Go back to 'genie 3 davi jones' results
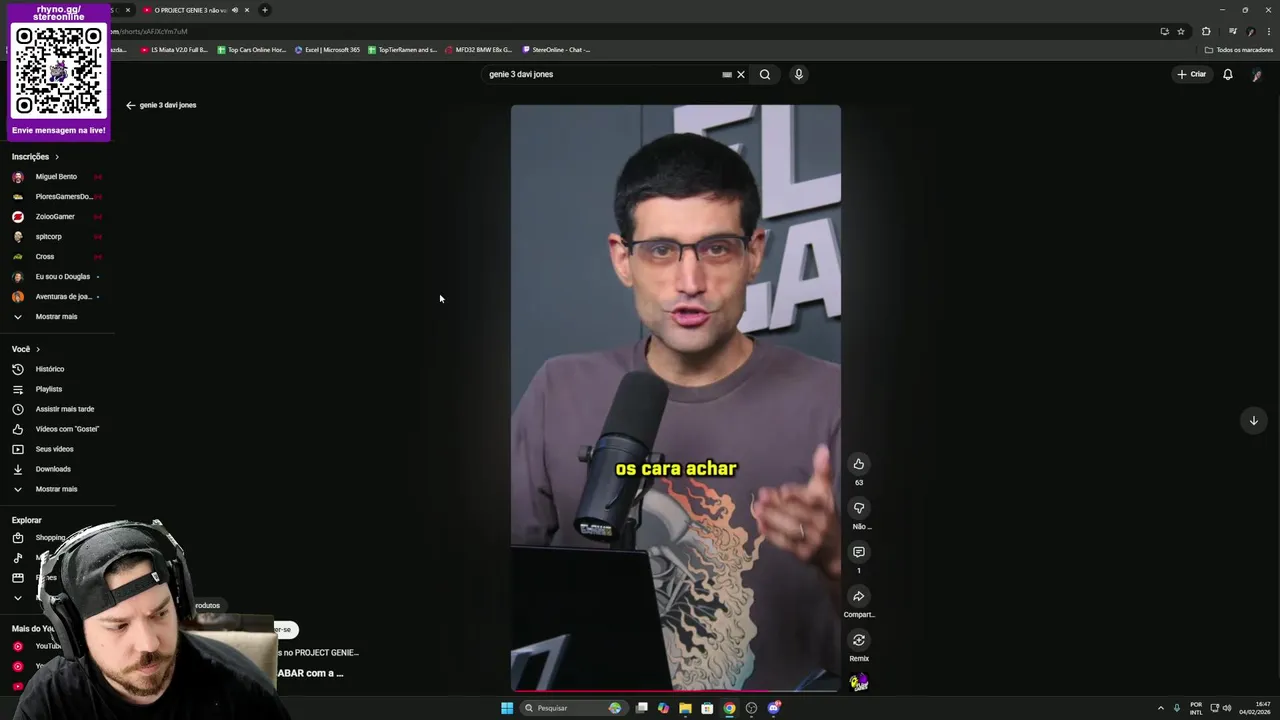The height and width of the screenshot is (720, 1280). click(130, 105)
